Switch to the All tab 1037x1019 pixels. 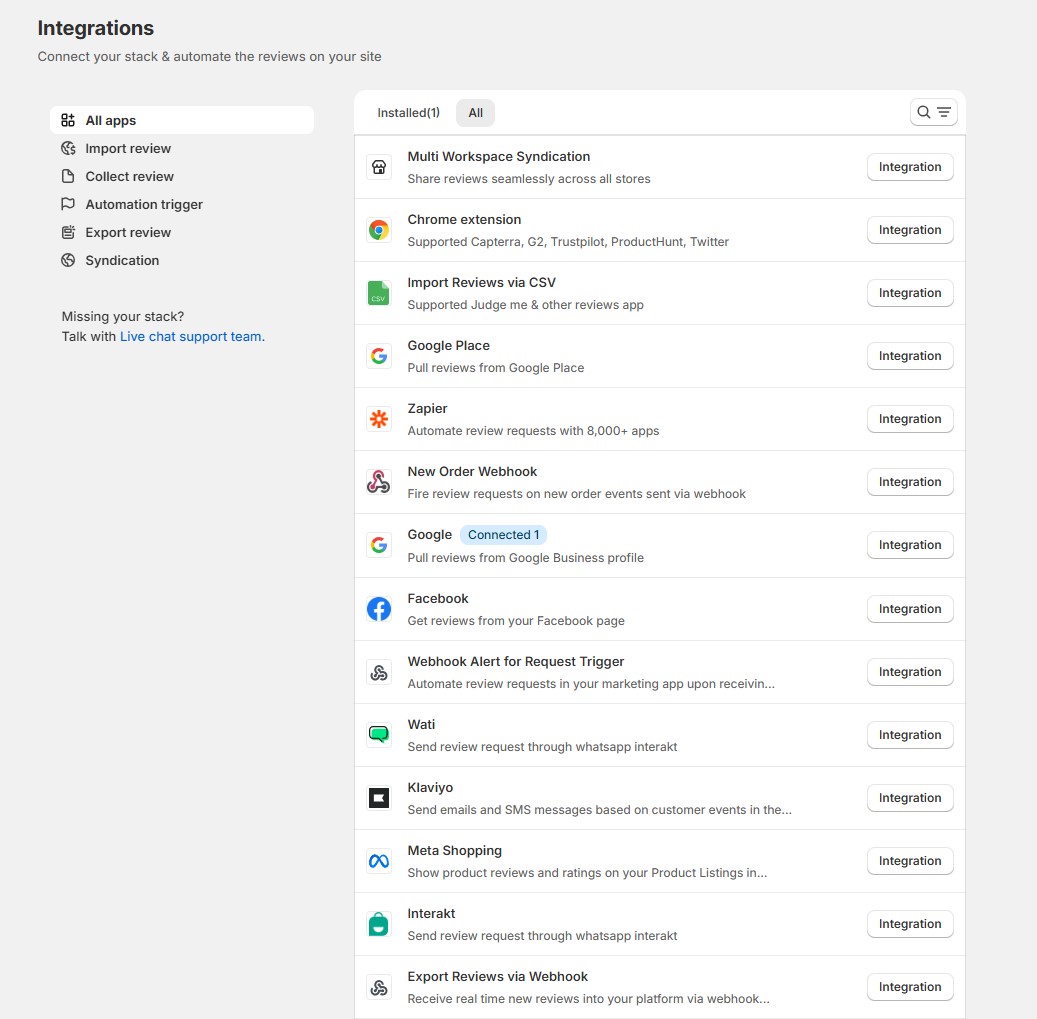click(475, 112)
